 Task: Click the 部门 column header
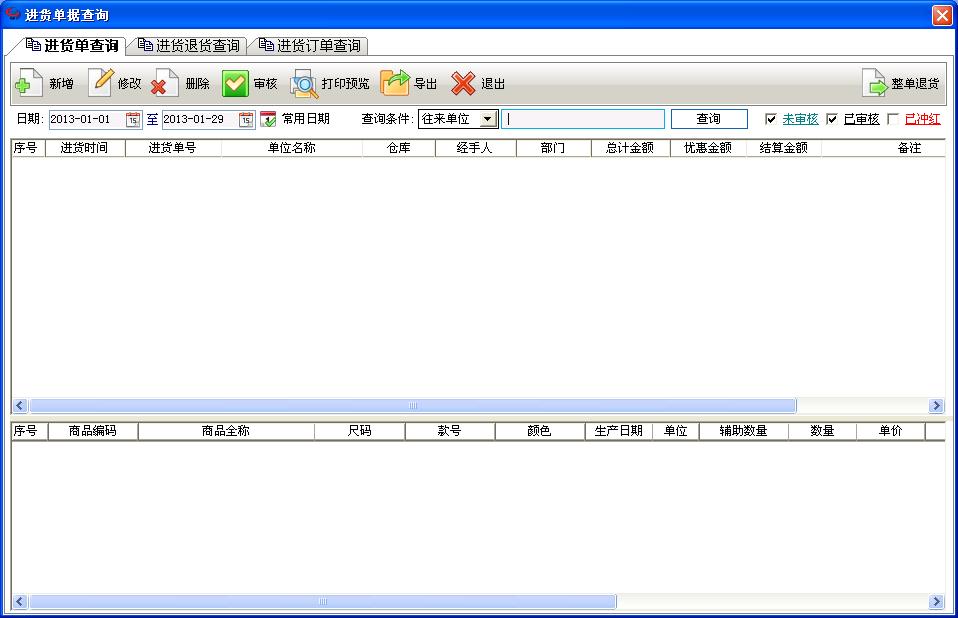pyautogui.click(x=554, y=148)
